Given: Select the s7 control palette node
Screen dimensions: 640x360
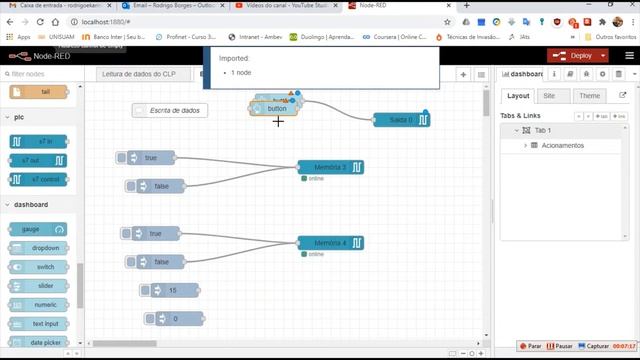Looking at the screenshot, I should click(x=38, y=179).
